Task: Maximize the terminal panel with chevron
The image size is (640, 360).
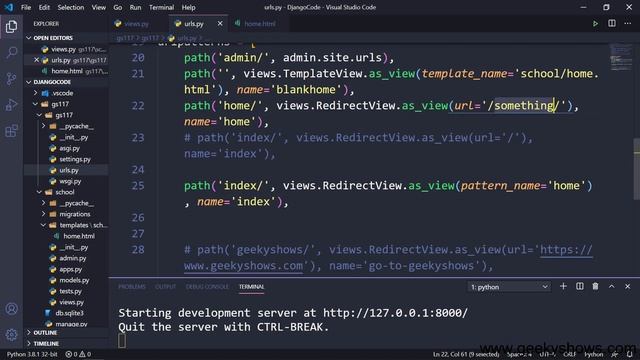Action: pyautogui.click(x=611, y=287)
